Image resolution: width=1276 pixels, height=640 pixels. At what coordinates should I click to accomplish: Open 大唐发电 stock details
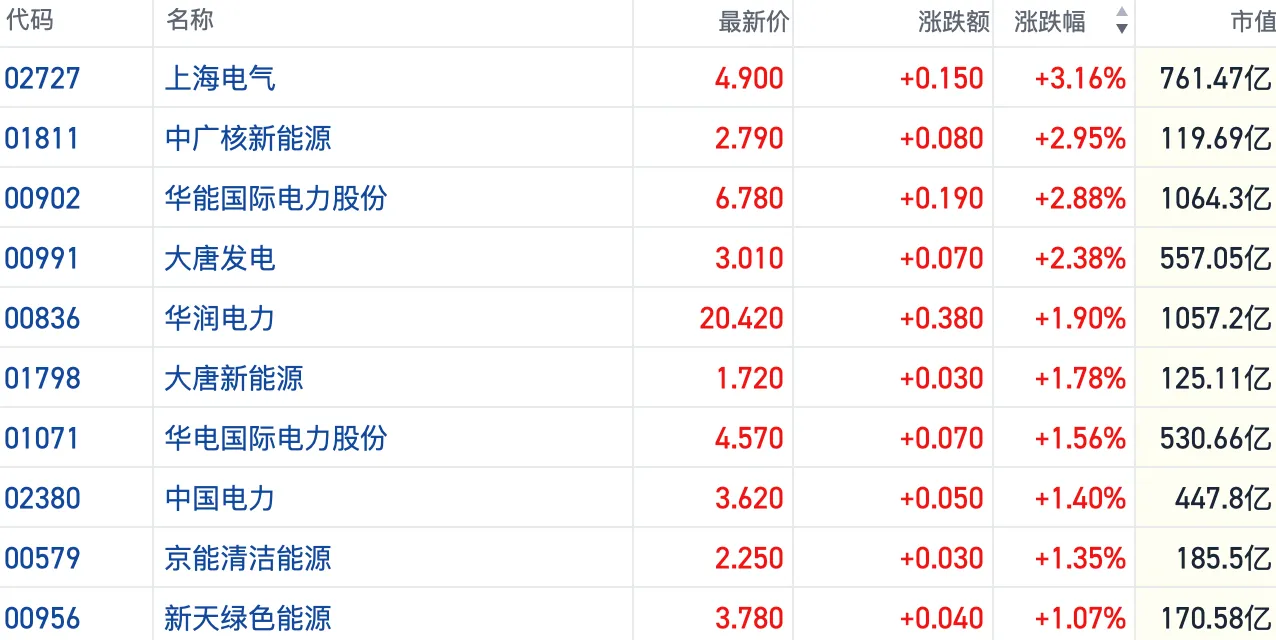tap(220, 258)
